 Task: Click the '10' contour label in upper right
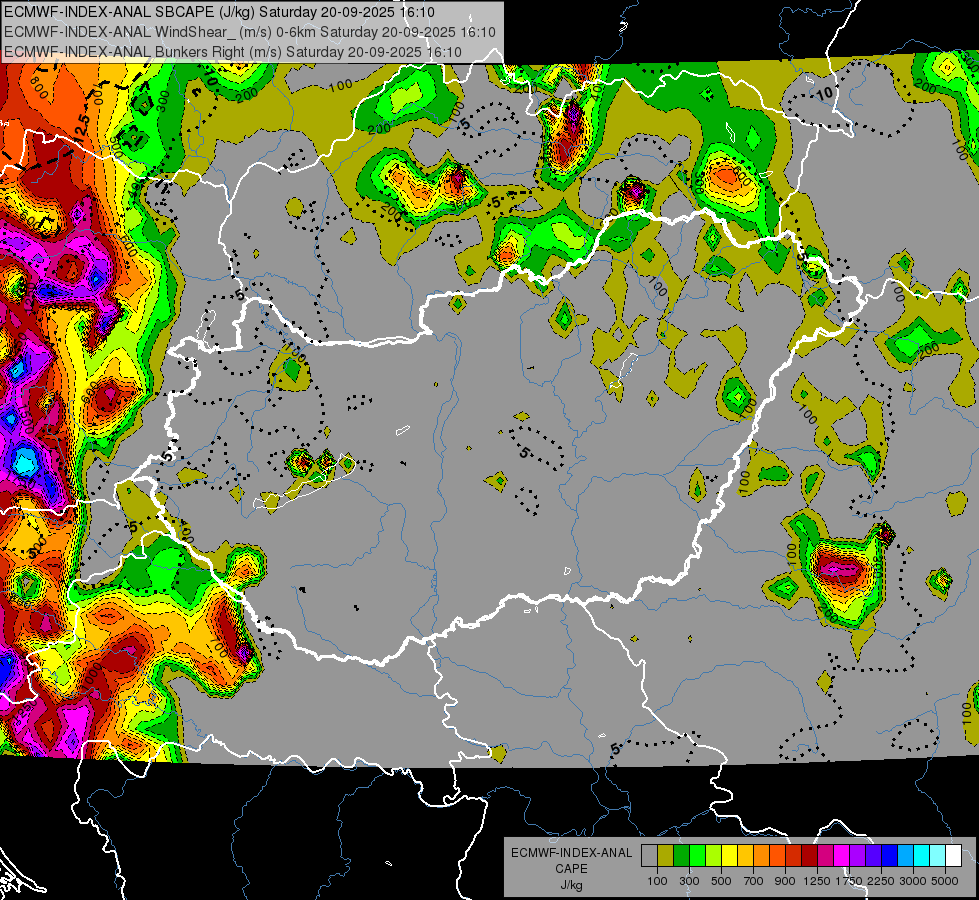tap(824, 94)
